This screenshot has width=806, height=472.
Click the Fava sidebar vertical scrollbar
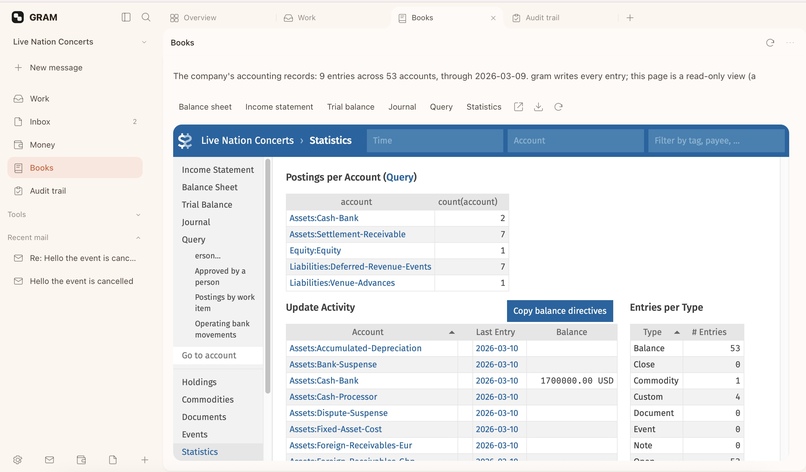(267, 277)
